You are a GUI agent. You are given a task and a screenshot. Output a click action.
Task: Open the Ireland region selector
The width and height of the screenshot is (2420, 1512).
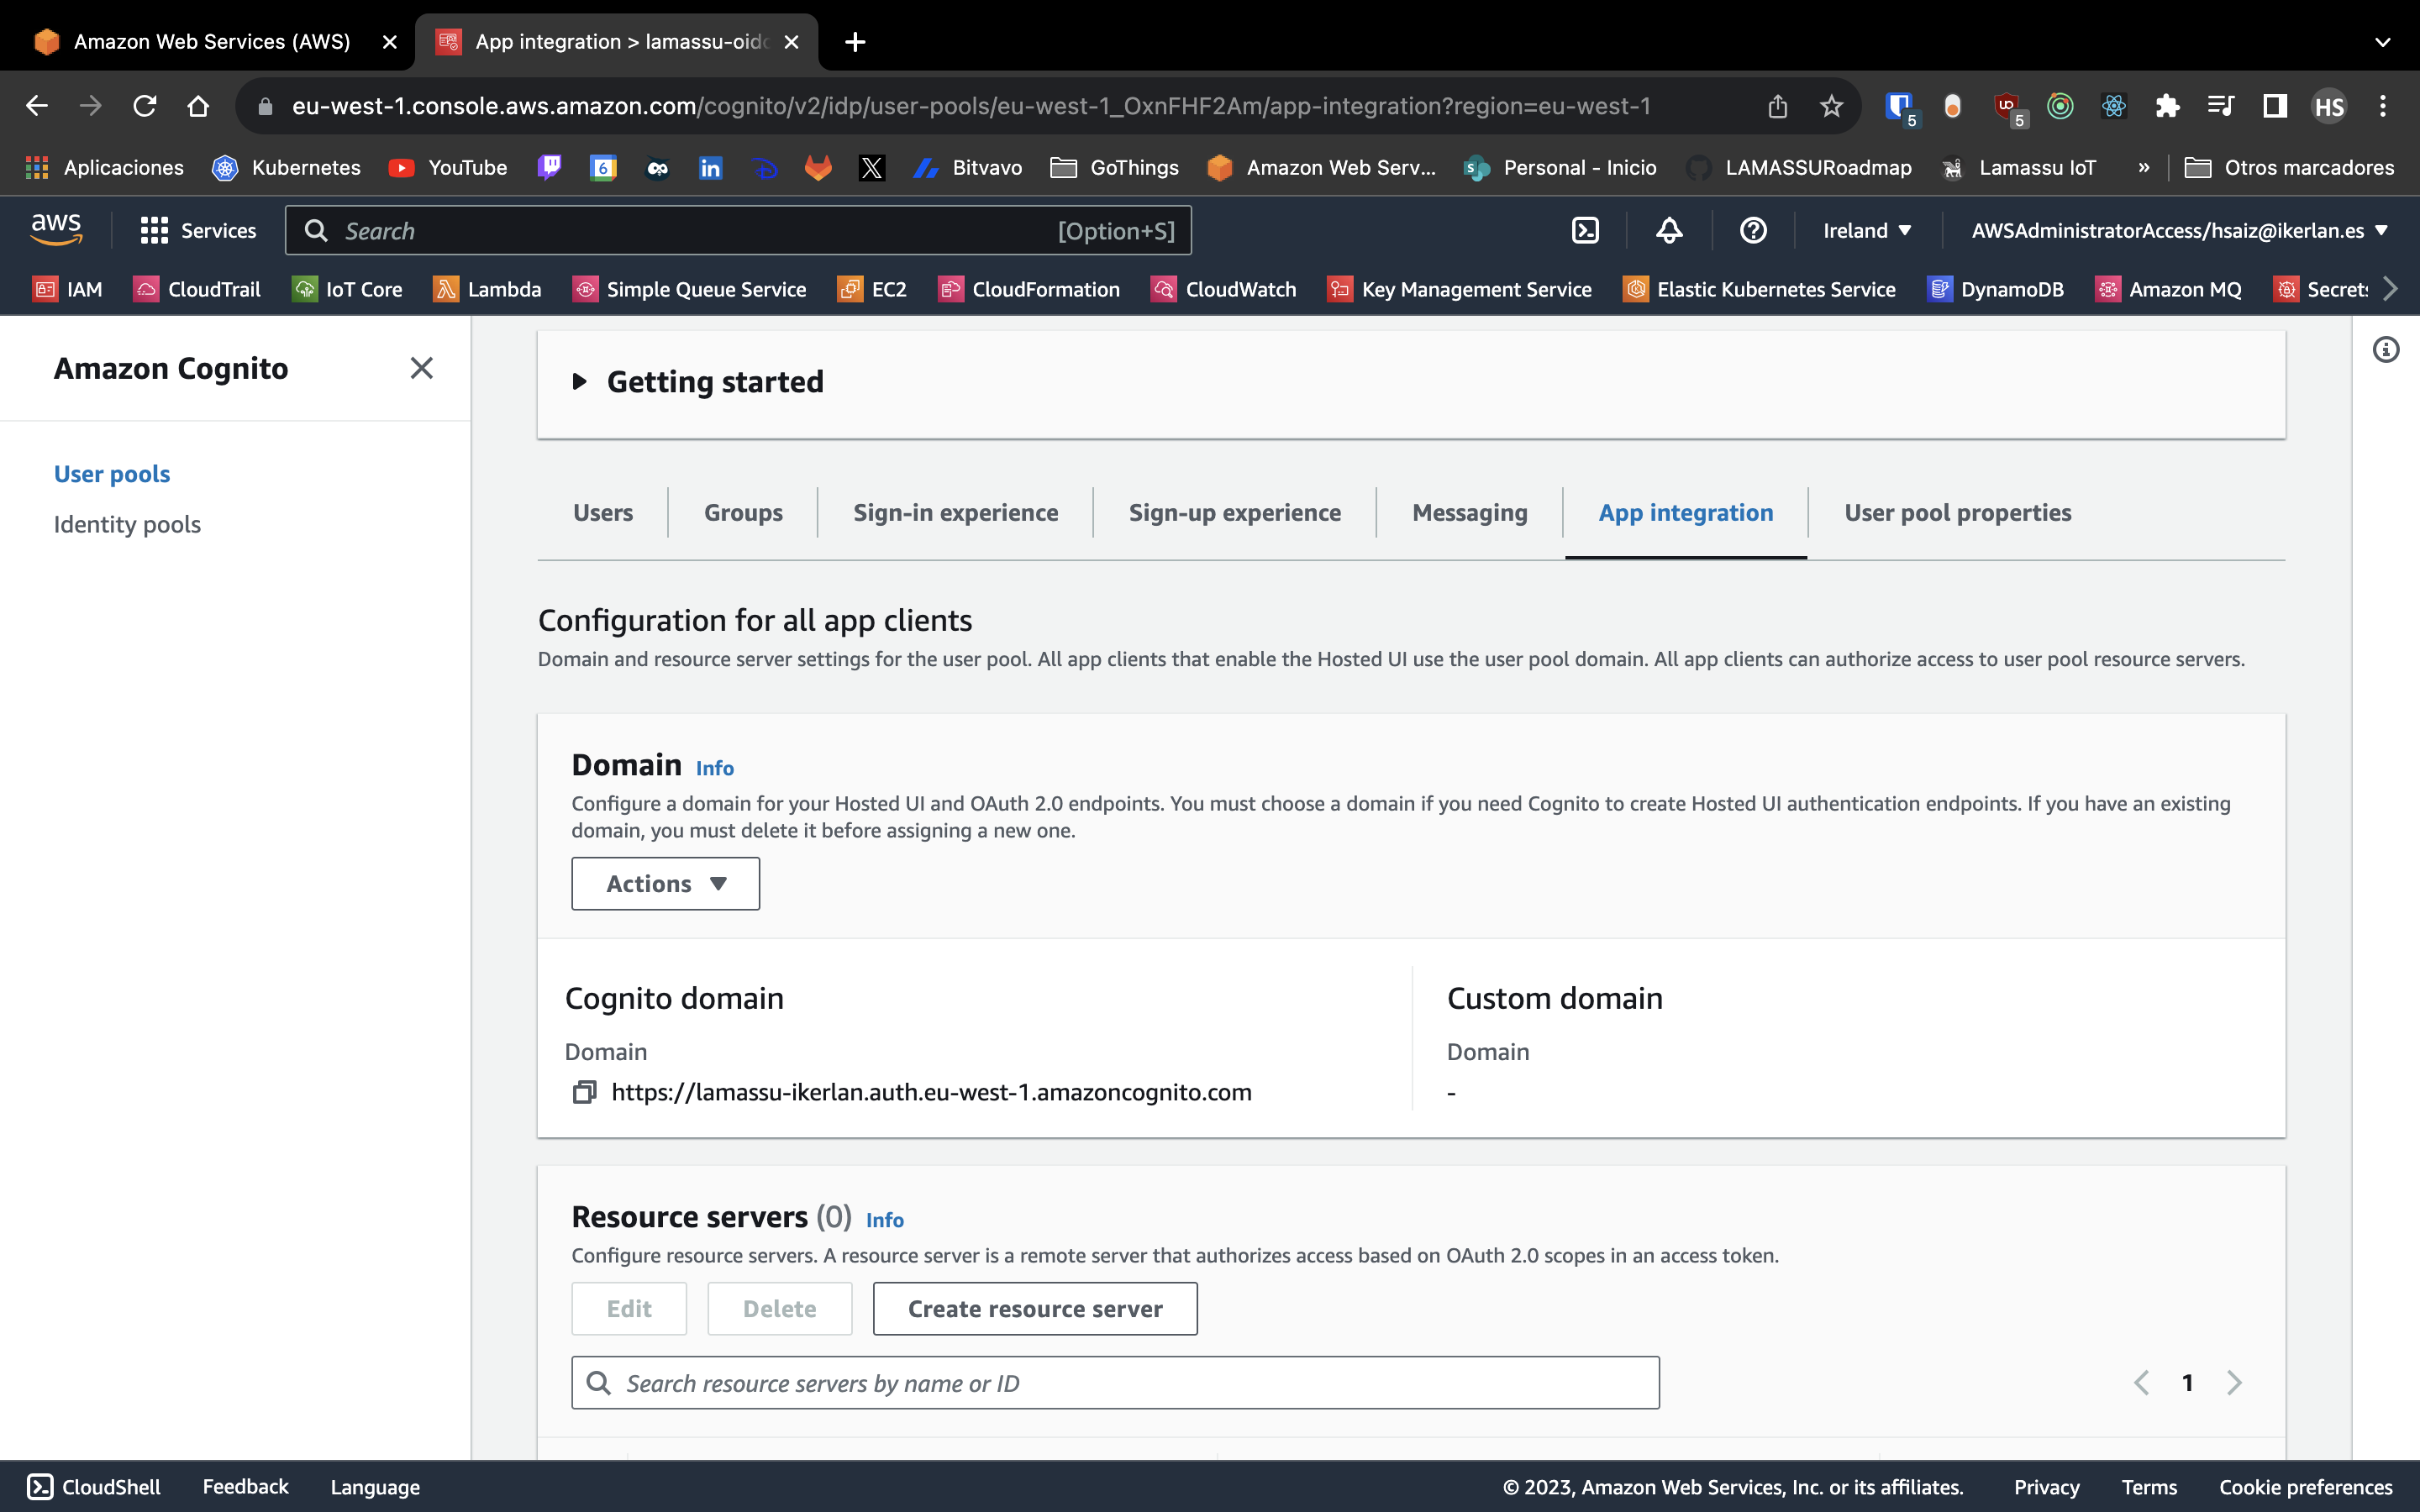tap(1866, 230)
